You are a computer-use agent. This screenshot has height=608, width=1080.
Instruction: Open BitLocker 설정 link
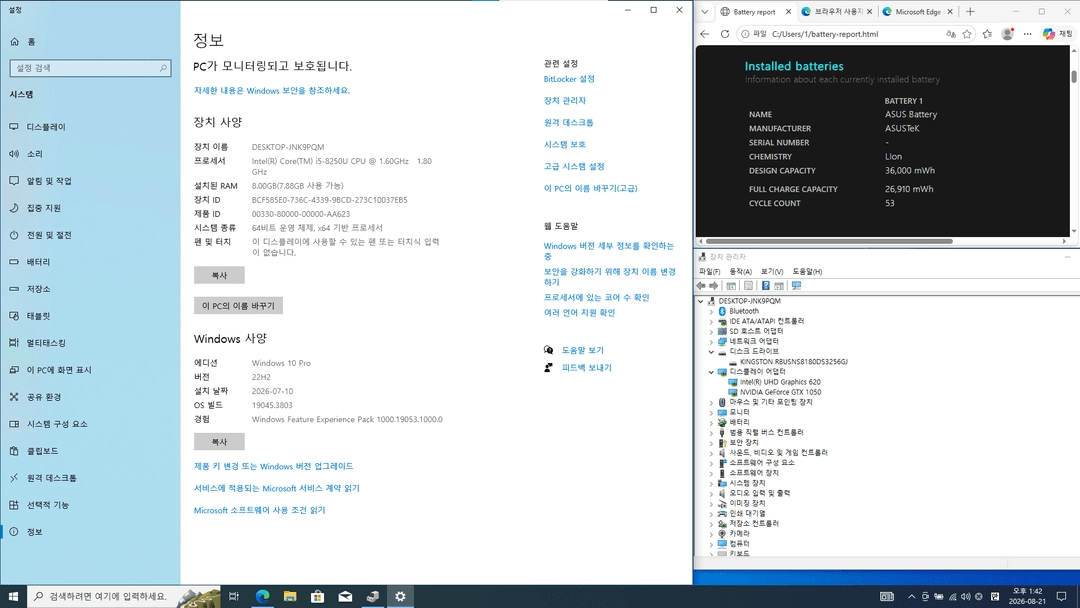[569, 79]
